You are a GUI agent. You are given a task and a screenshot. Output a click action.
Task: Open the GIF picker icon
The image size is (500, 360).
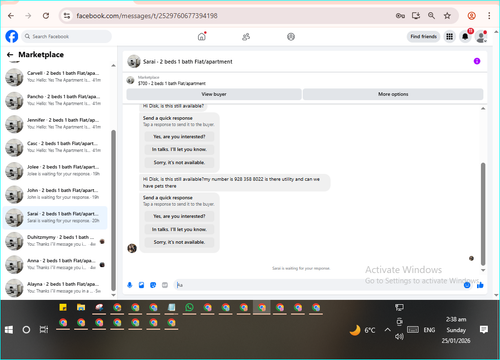point(165,285)
